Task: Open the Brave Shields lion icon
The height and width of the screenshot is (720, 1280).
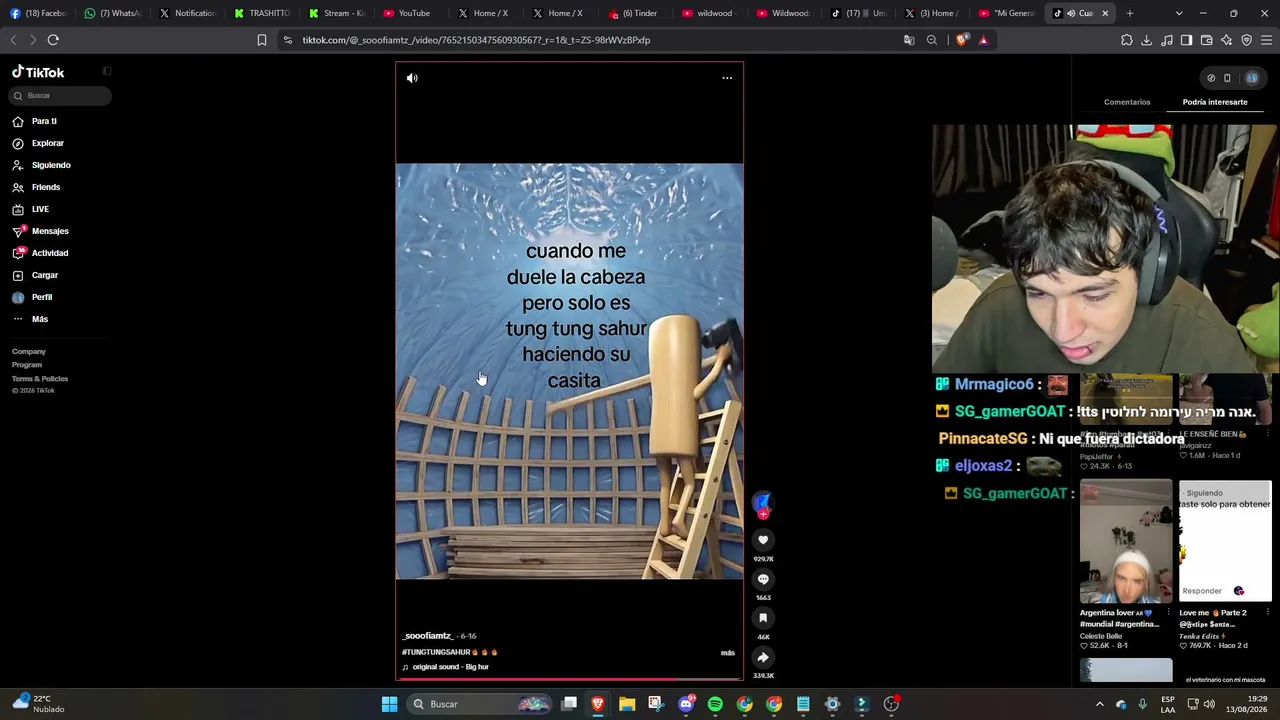Action: (962, 40)
